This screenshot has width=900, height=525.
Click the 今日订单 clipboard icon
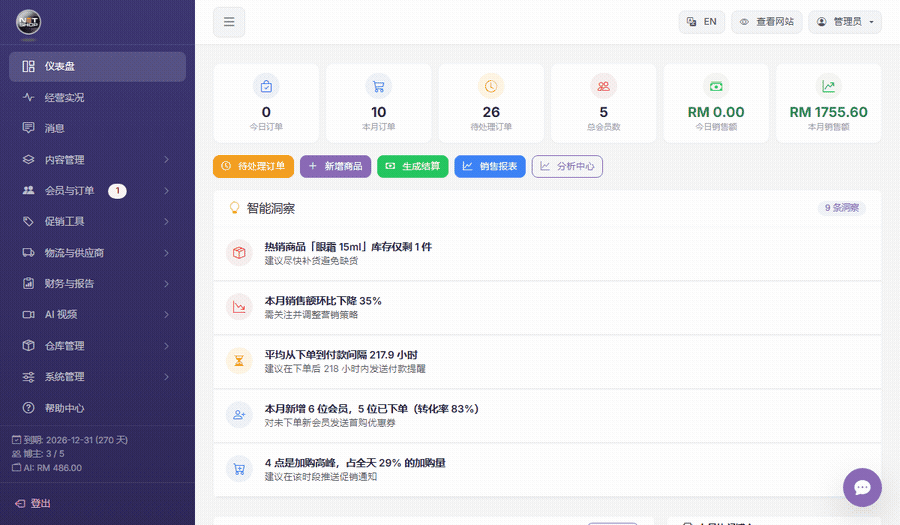click(266, 87)
